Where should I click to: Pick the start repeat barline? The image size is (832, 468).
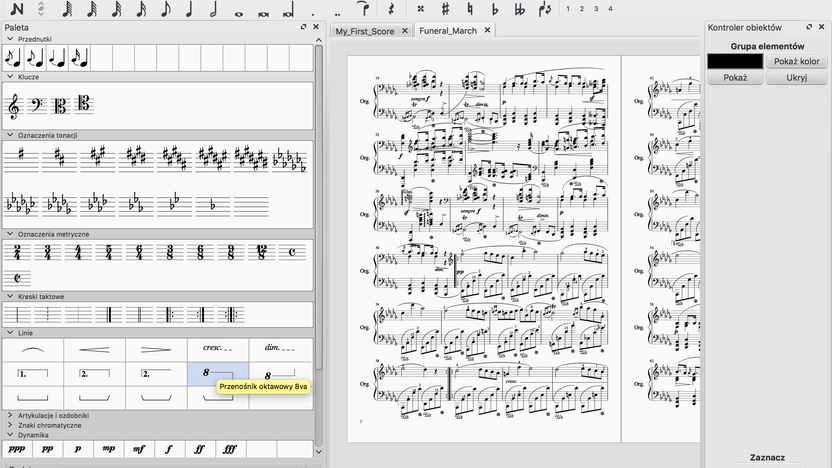point(170,315)
